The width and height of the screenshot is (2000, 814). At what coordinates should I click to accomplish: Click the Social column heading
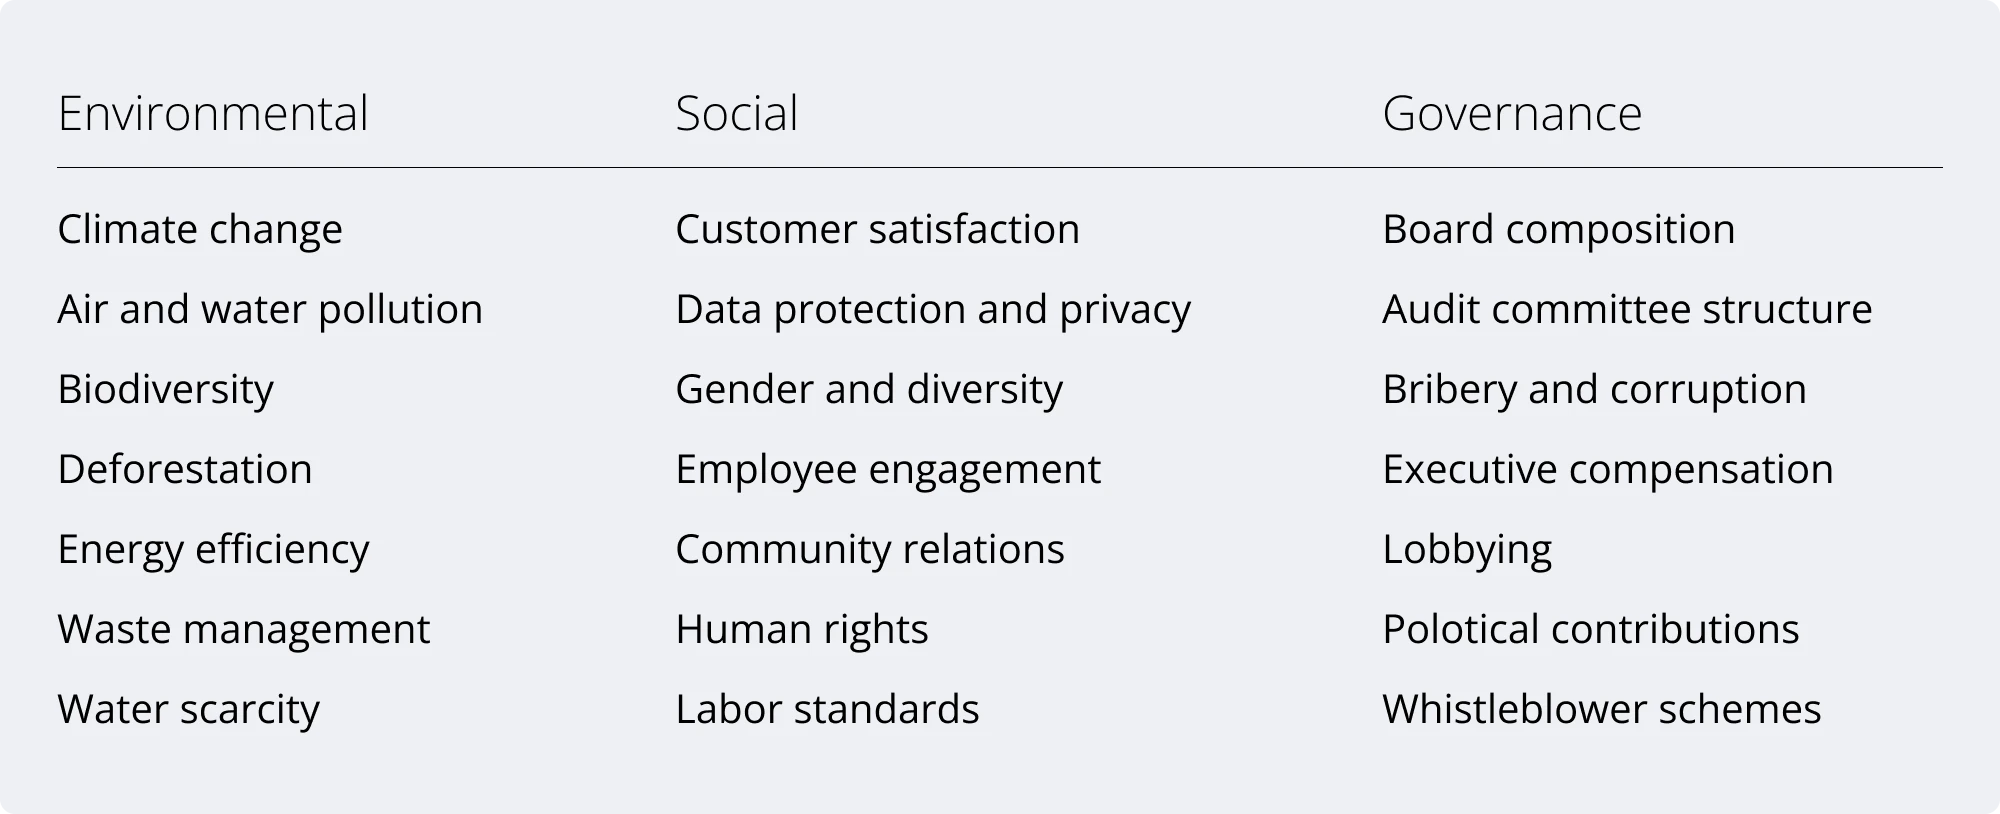pyautogui.click(x=736, y=113)
